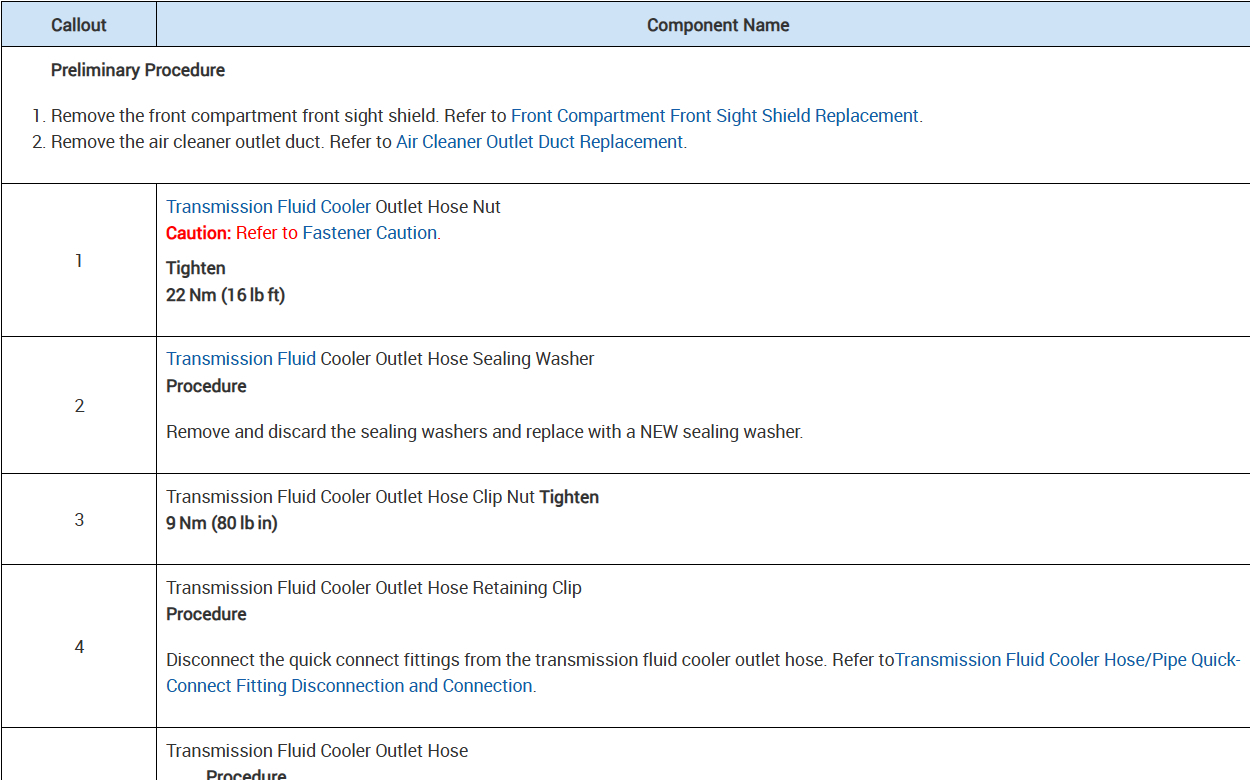Select the Preliminary Procedure heading
1250x780 pixels.
[x=138, y=70]
